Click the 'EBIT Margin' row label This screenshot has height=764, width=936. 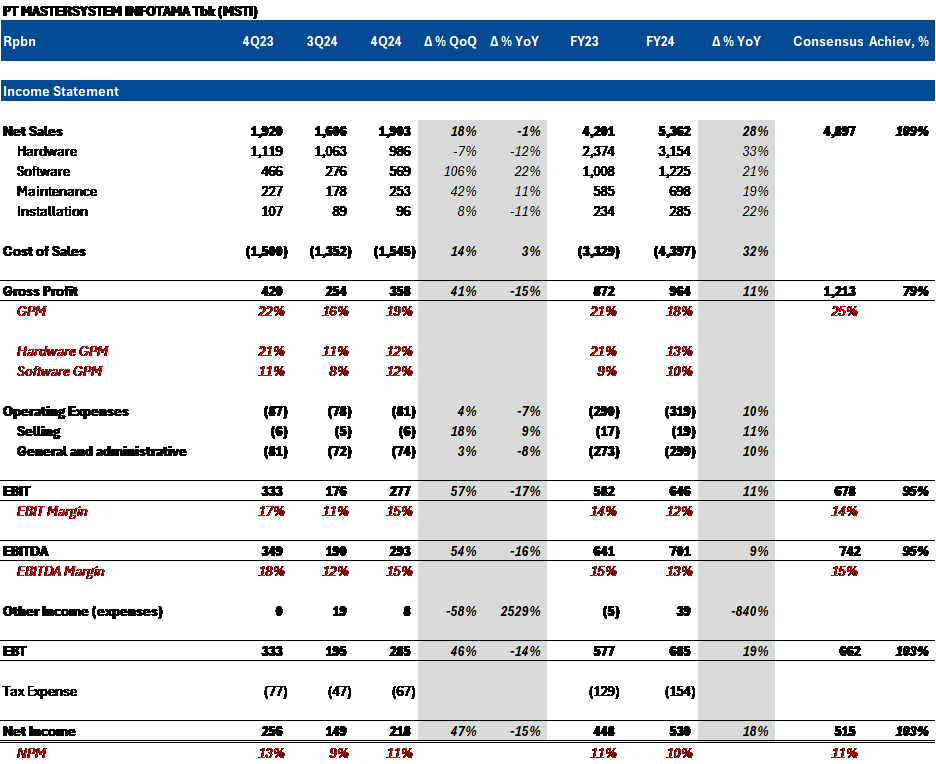click(x=52, y=511)
